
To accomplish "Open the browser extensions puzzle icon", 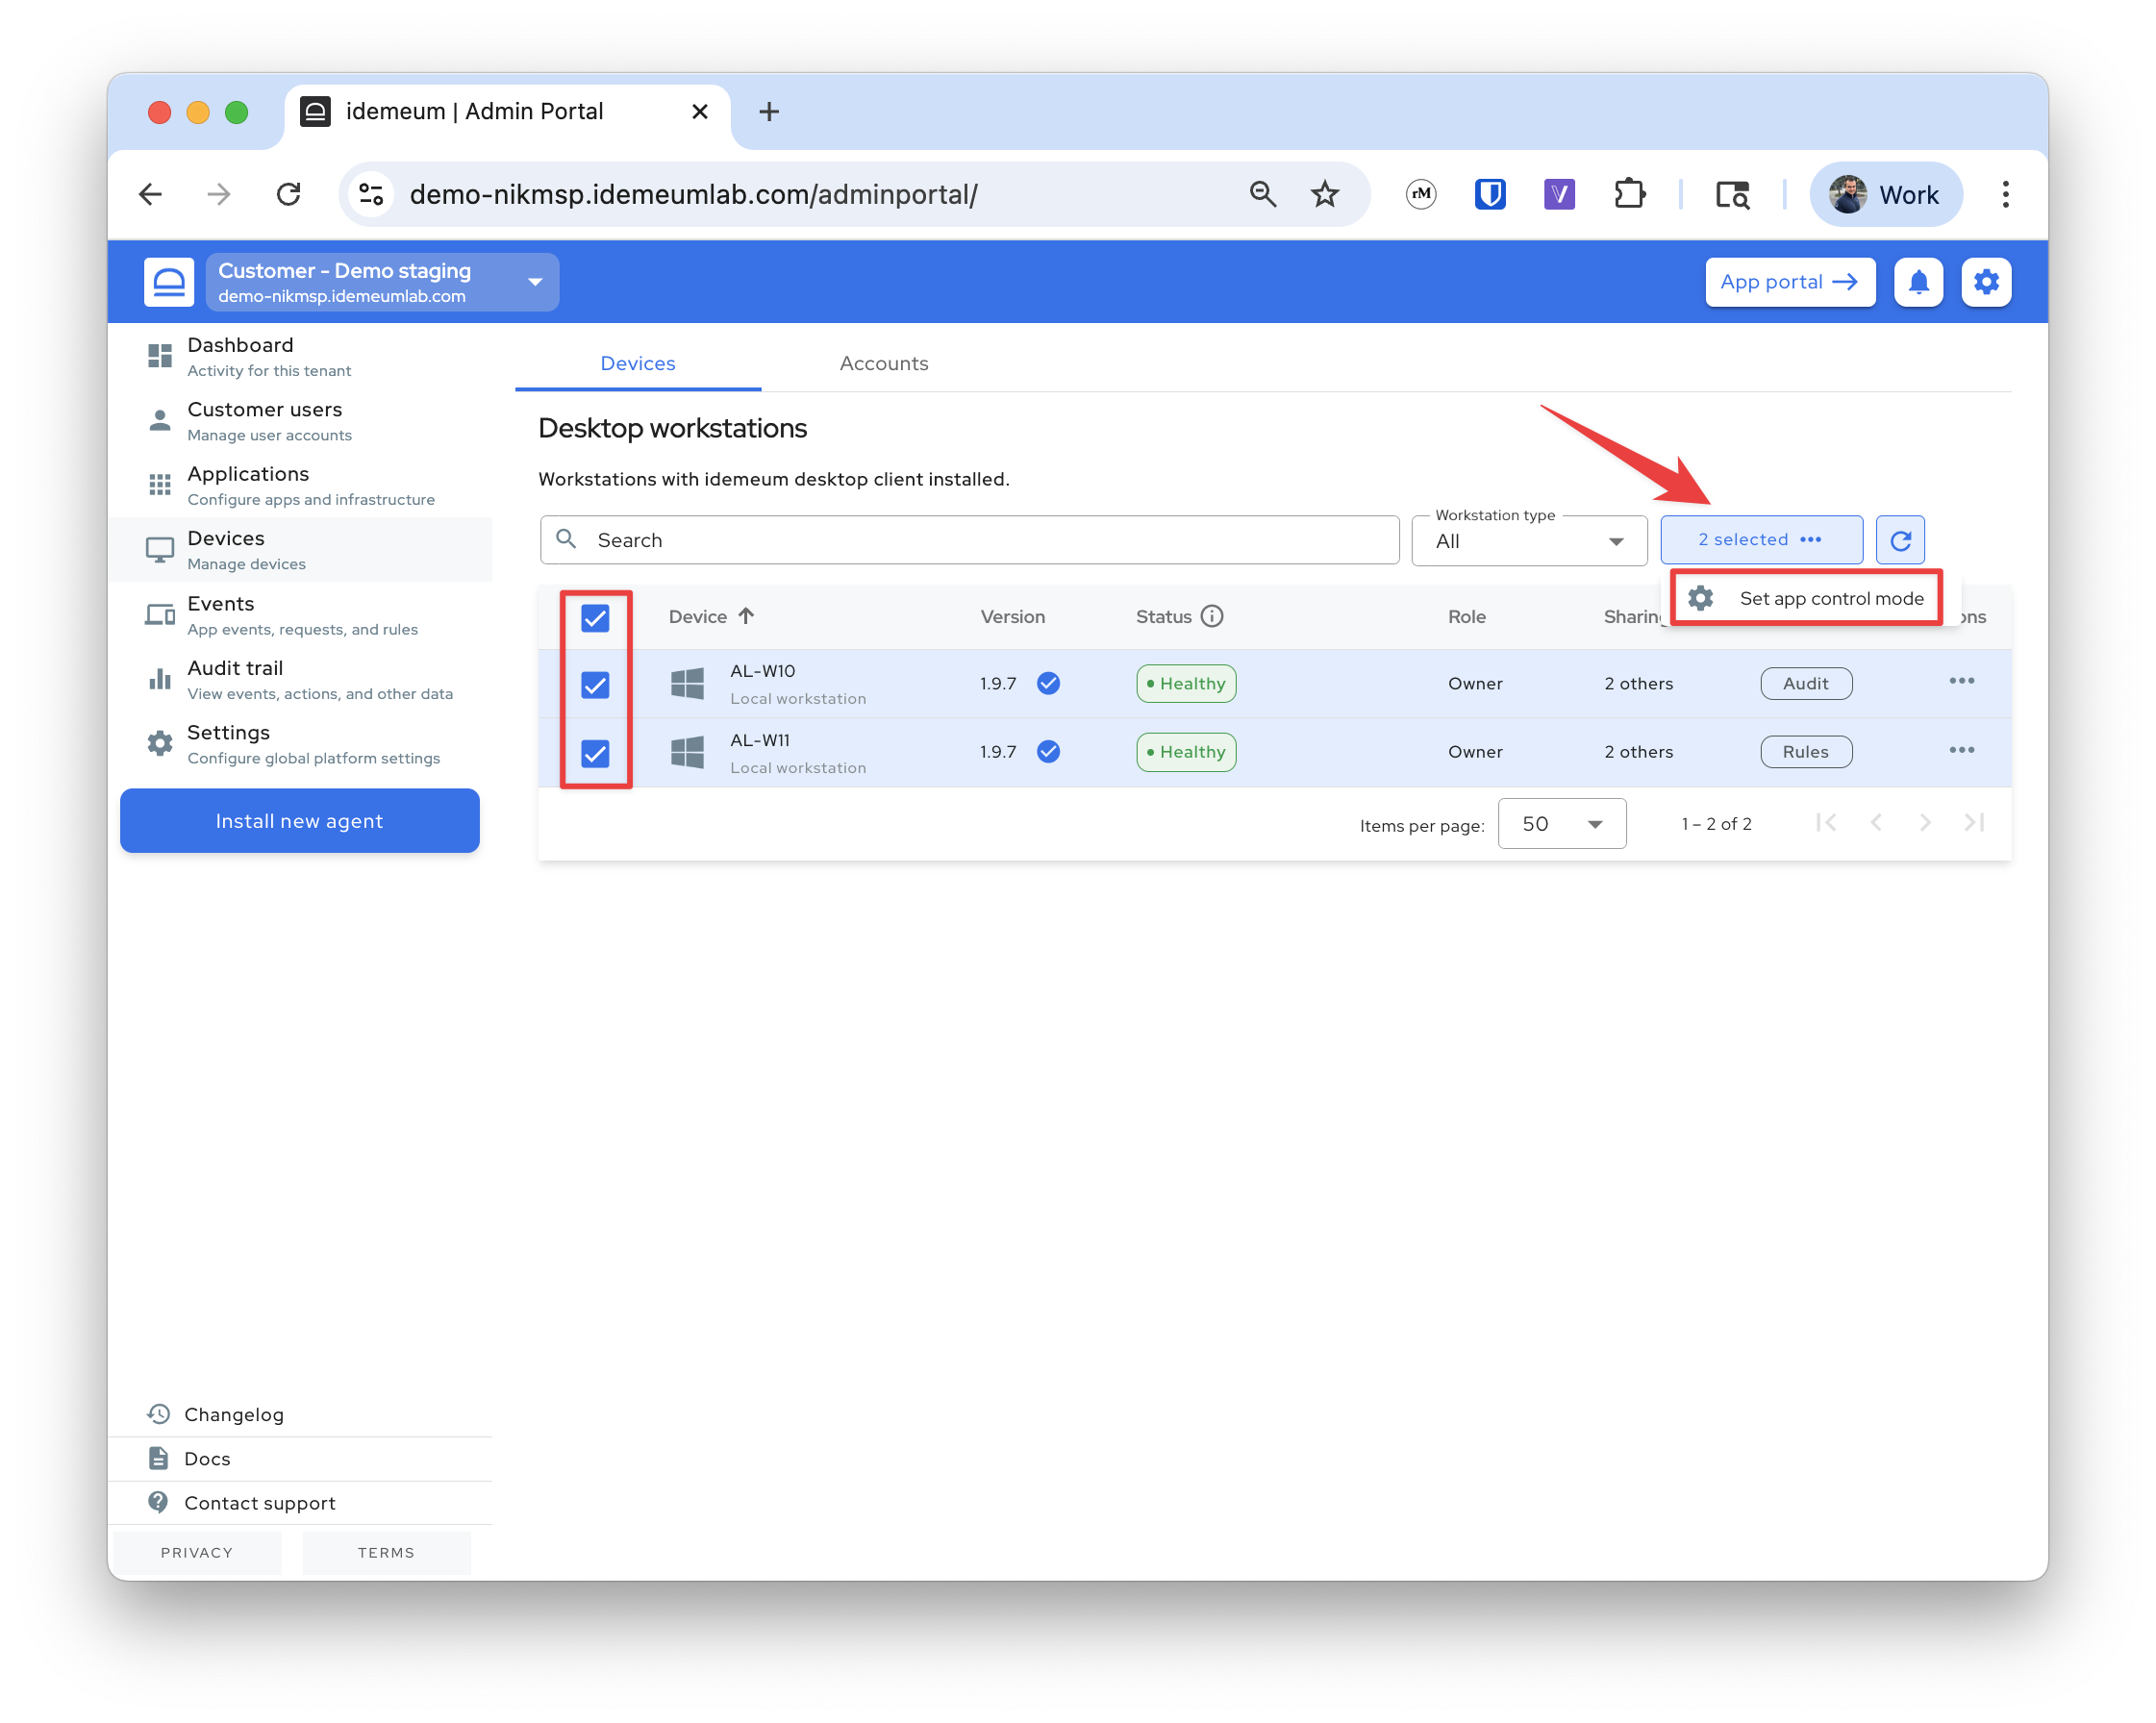I will click(1629, 194).
